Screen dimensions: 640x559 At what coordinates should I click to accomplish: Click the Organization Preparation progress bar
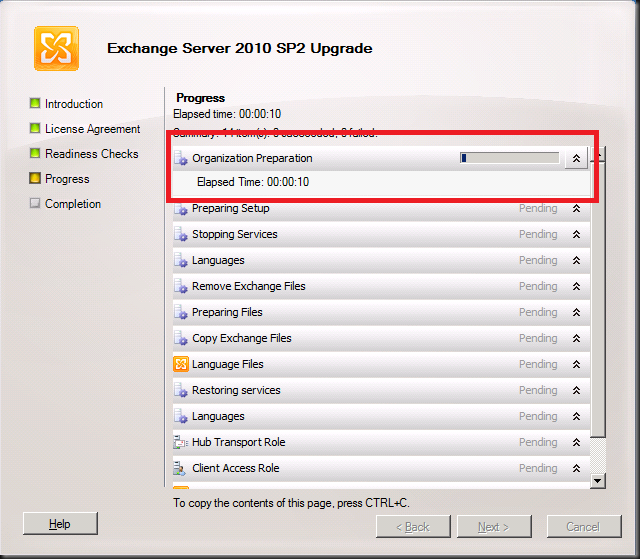point(509,158)
